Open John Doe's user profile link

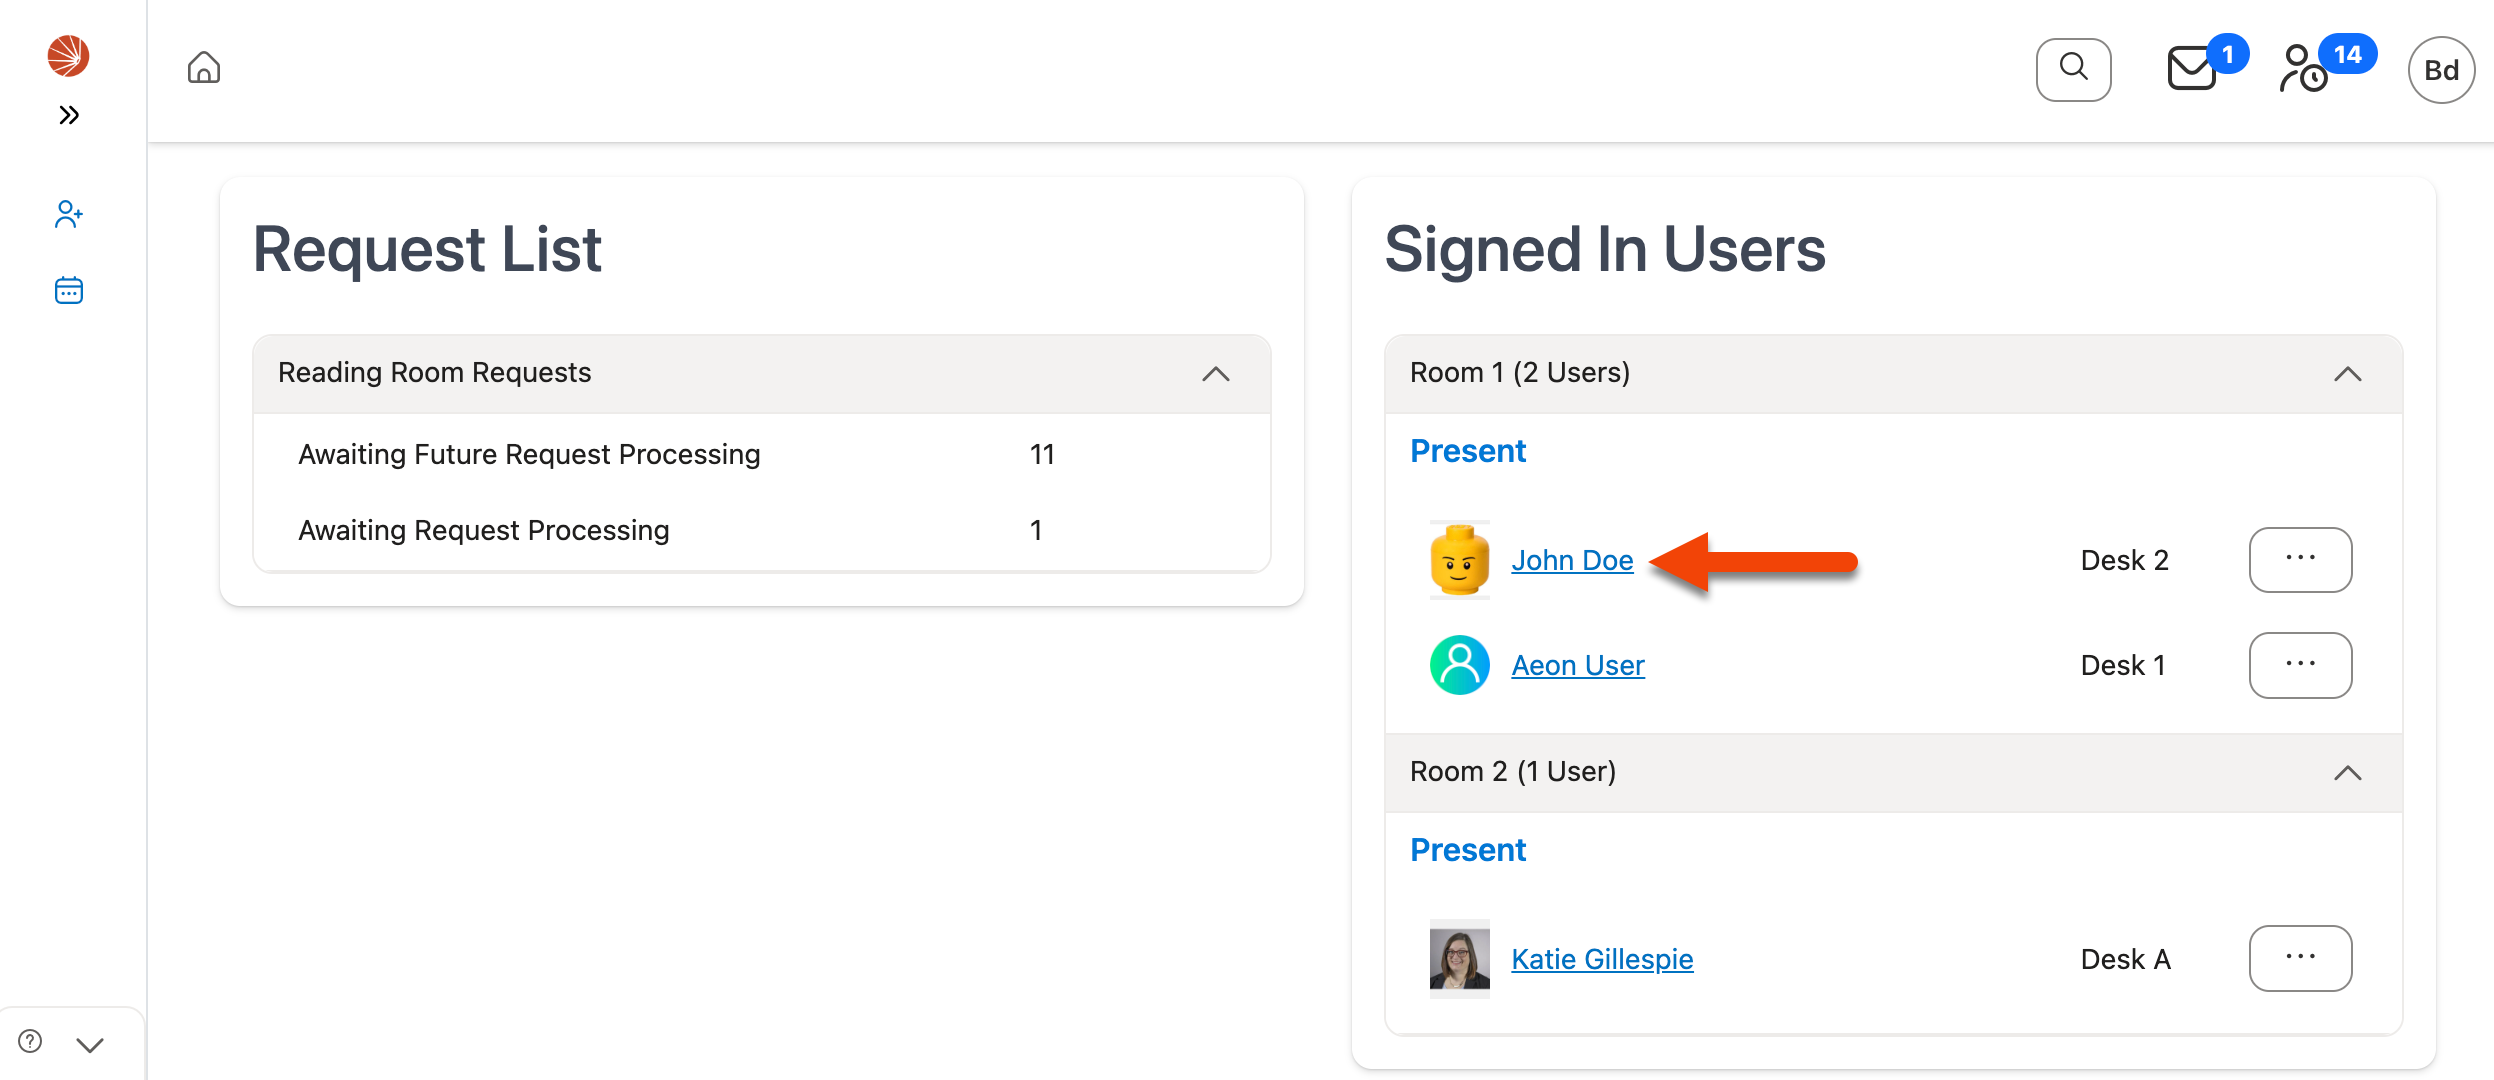coord(1572,560)
